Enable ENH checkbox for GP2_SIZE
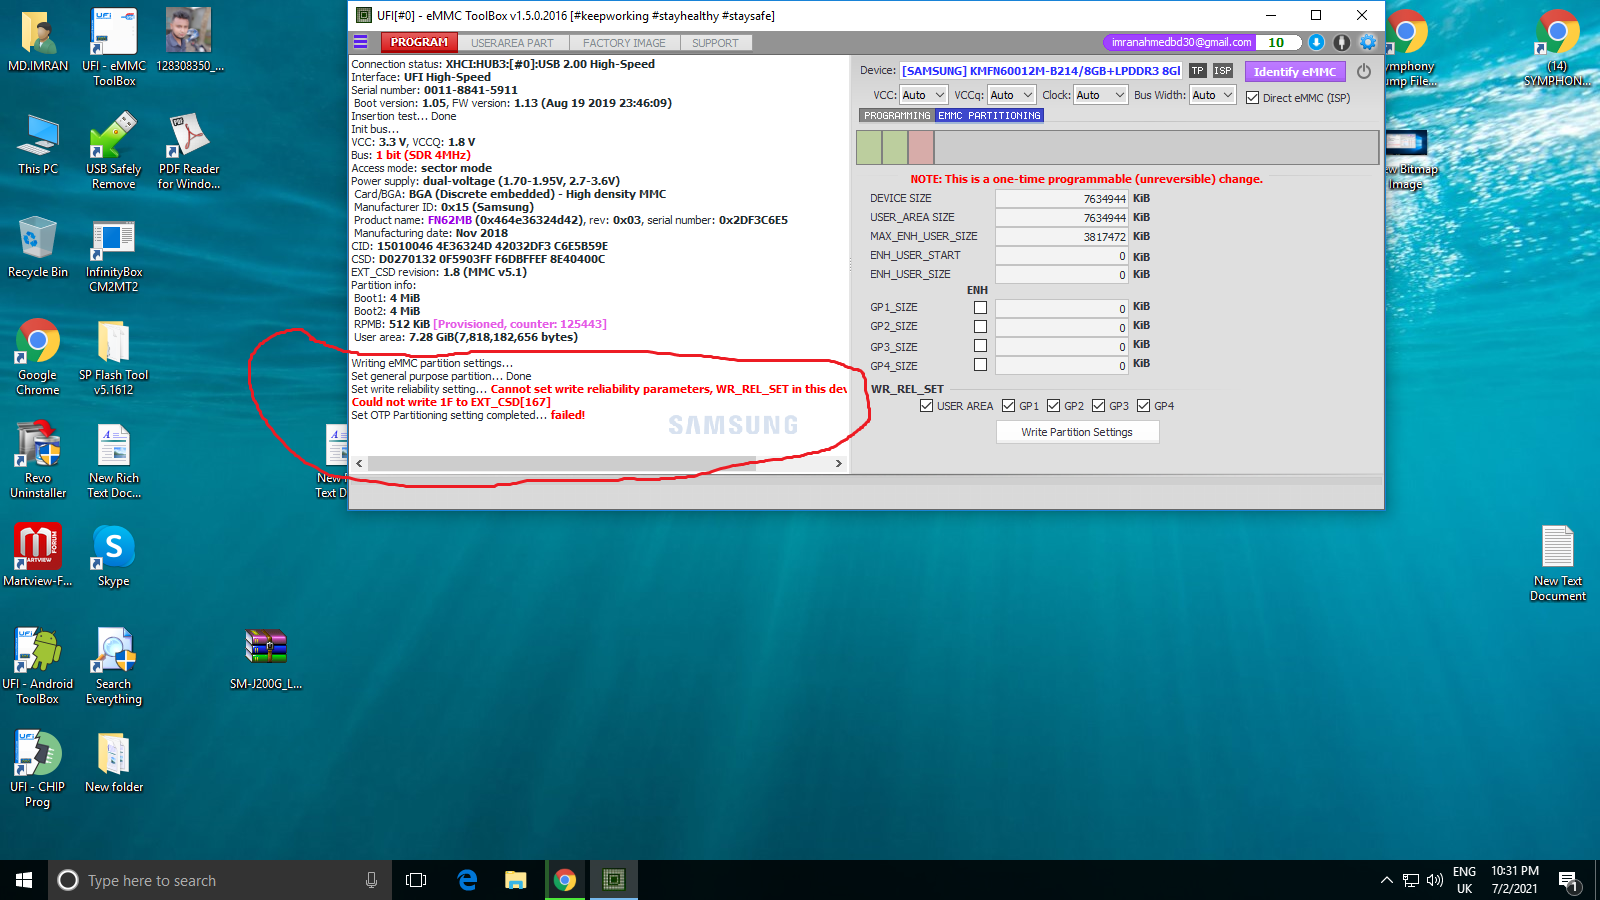The image size is (1600, 900). (x=980, y=326)
